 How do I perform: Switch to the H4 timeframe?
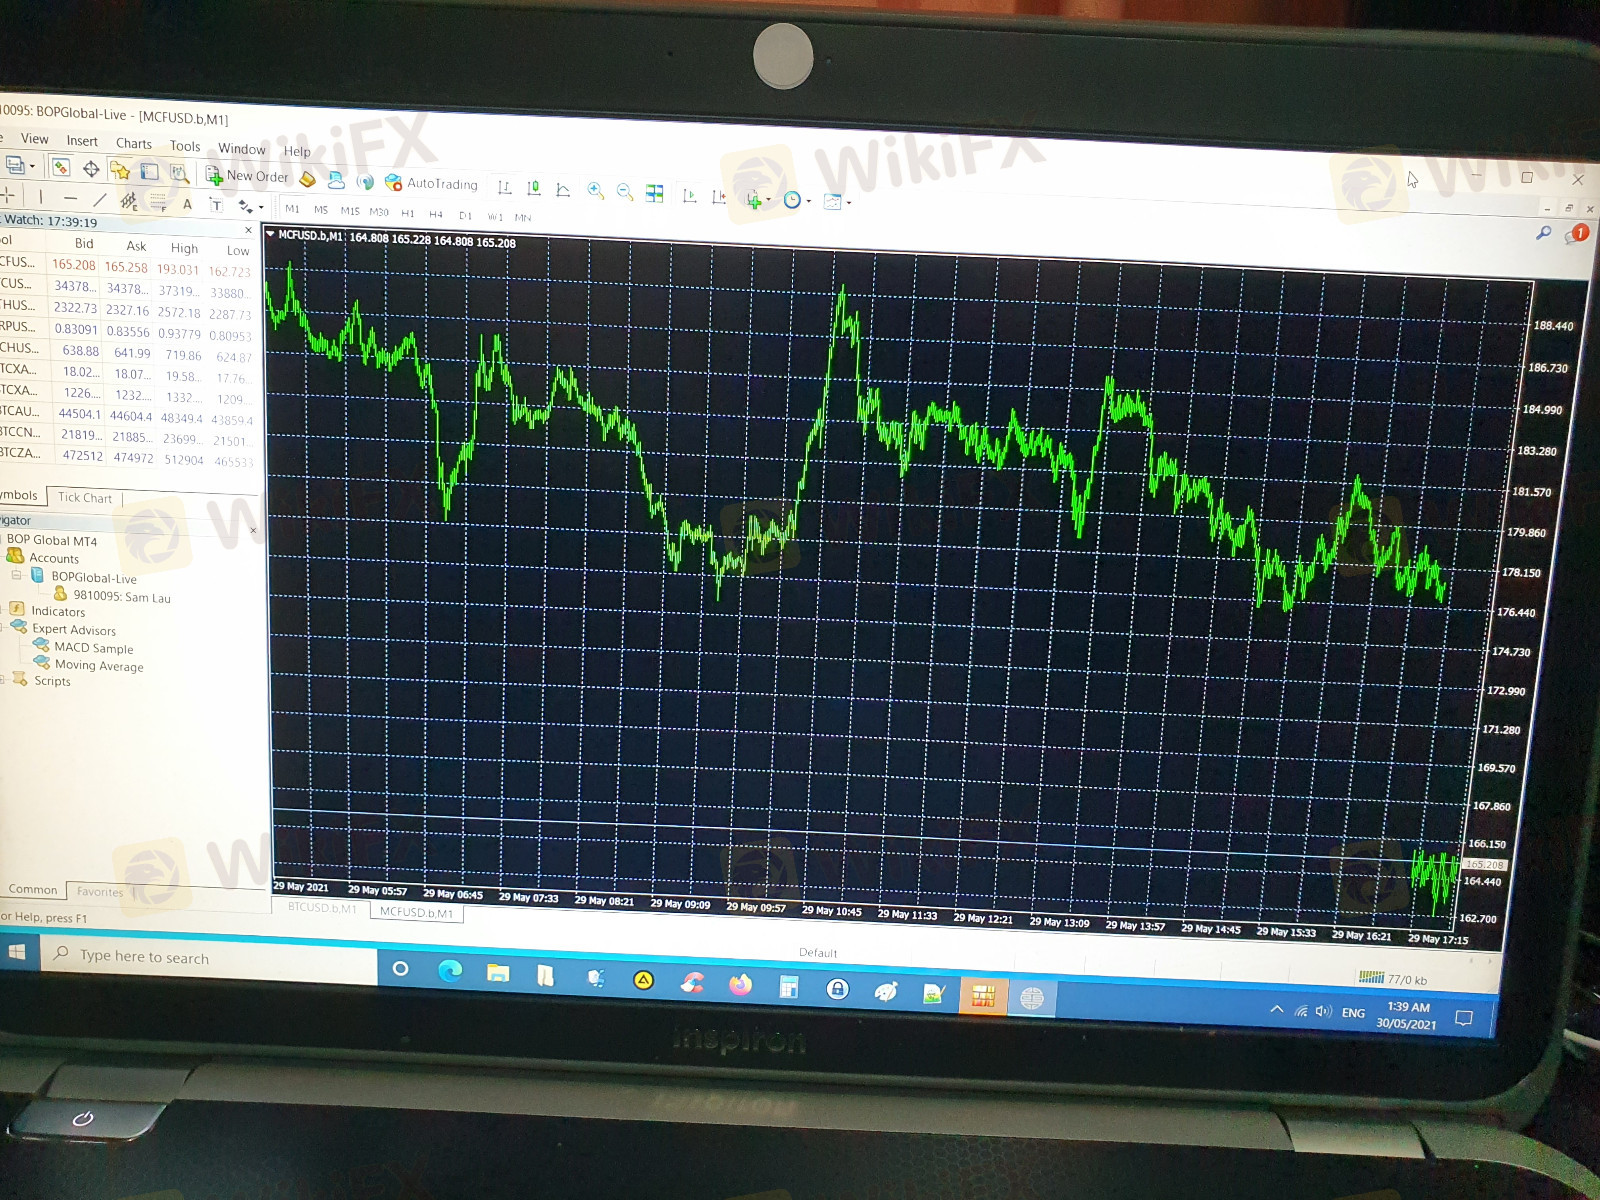(x=436, y=214)
